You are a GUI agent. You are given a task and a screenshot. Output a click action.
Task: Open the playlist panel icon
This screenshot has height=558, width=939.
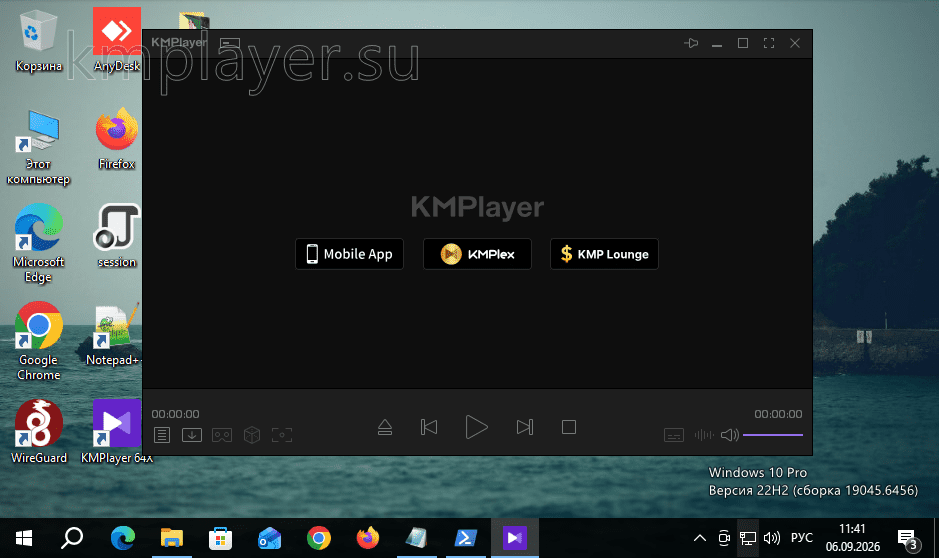click(162, 435)
